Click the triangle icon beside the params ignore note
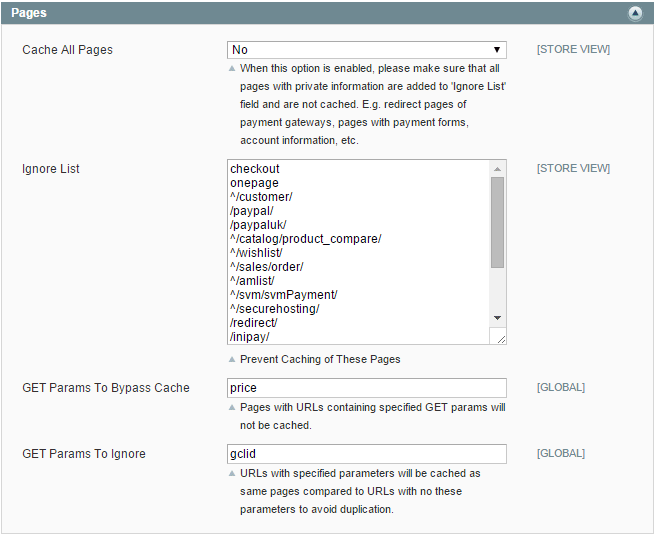 233,474
